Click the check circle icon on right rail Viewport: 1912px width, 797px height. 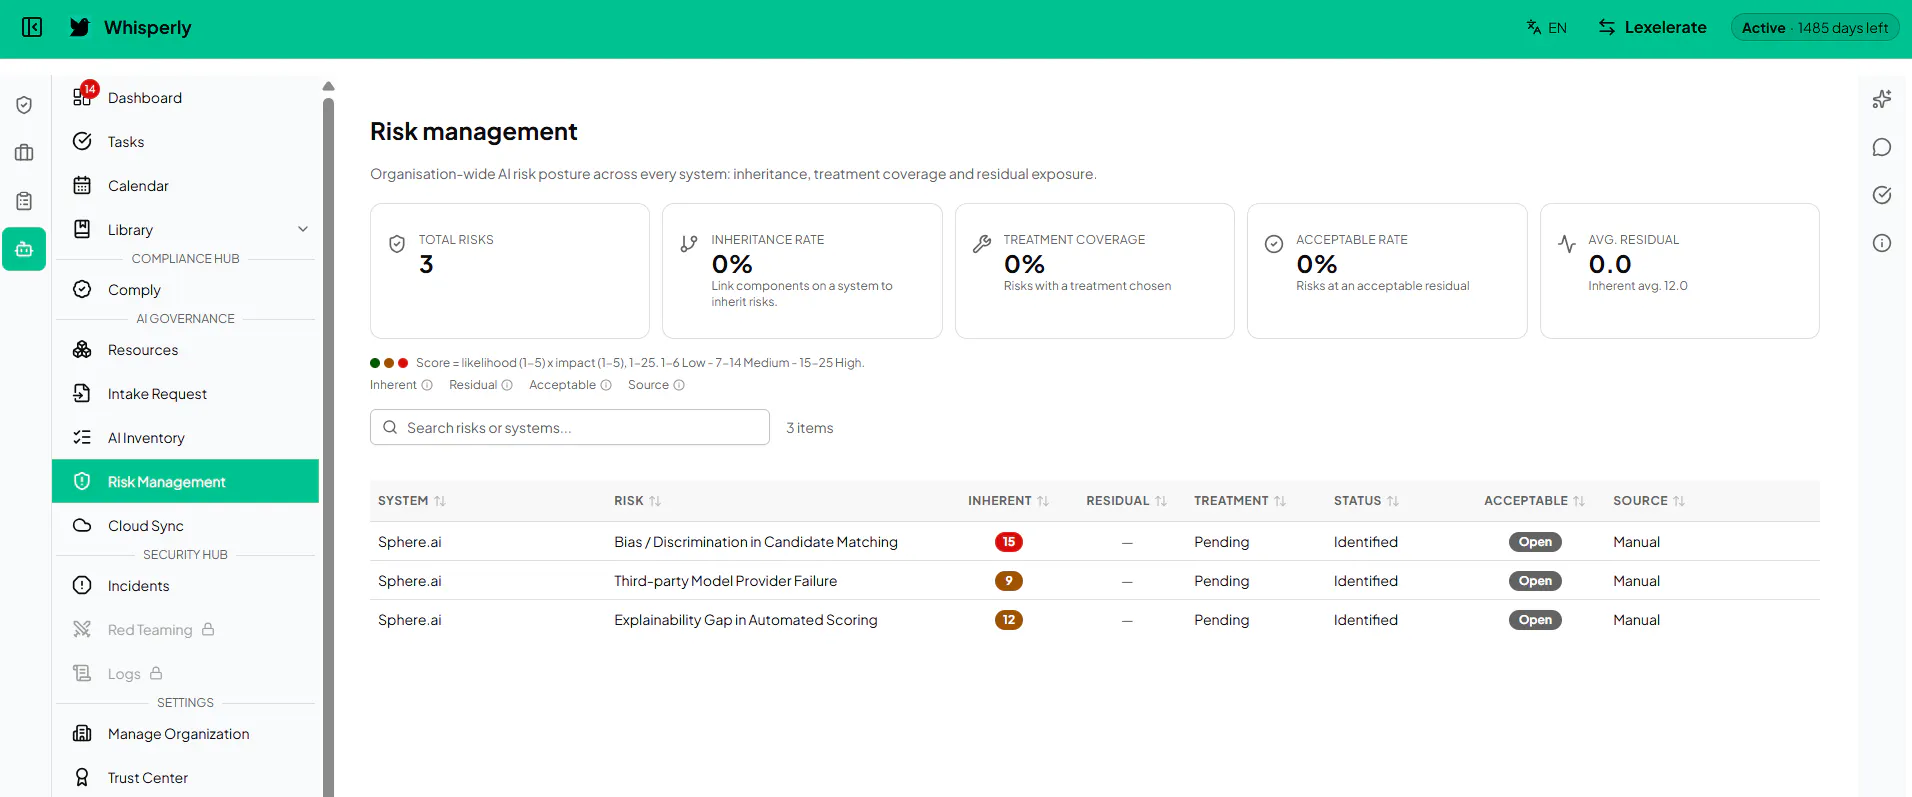[1882, 195]
